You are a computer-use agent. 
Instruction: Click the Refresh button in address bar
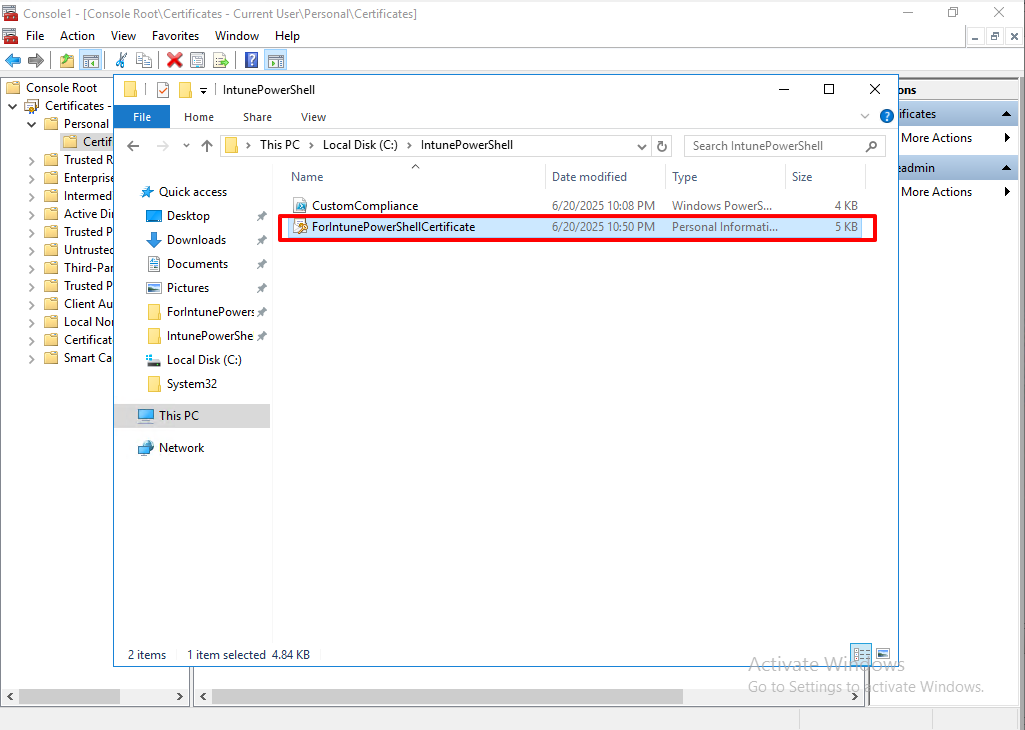pyautogui.click(x=662, y=146)
